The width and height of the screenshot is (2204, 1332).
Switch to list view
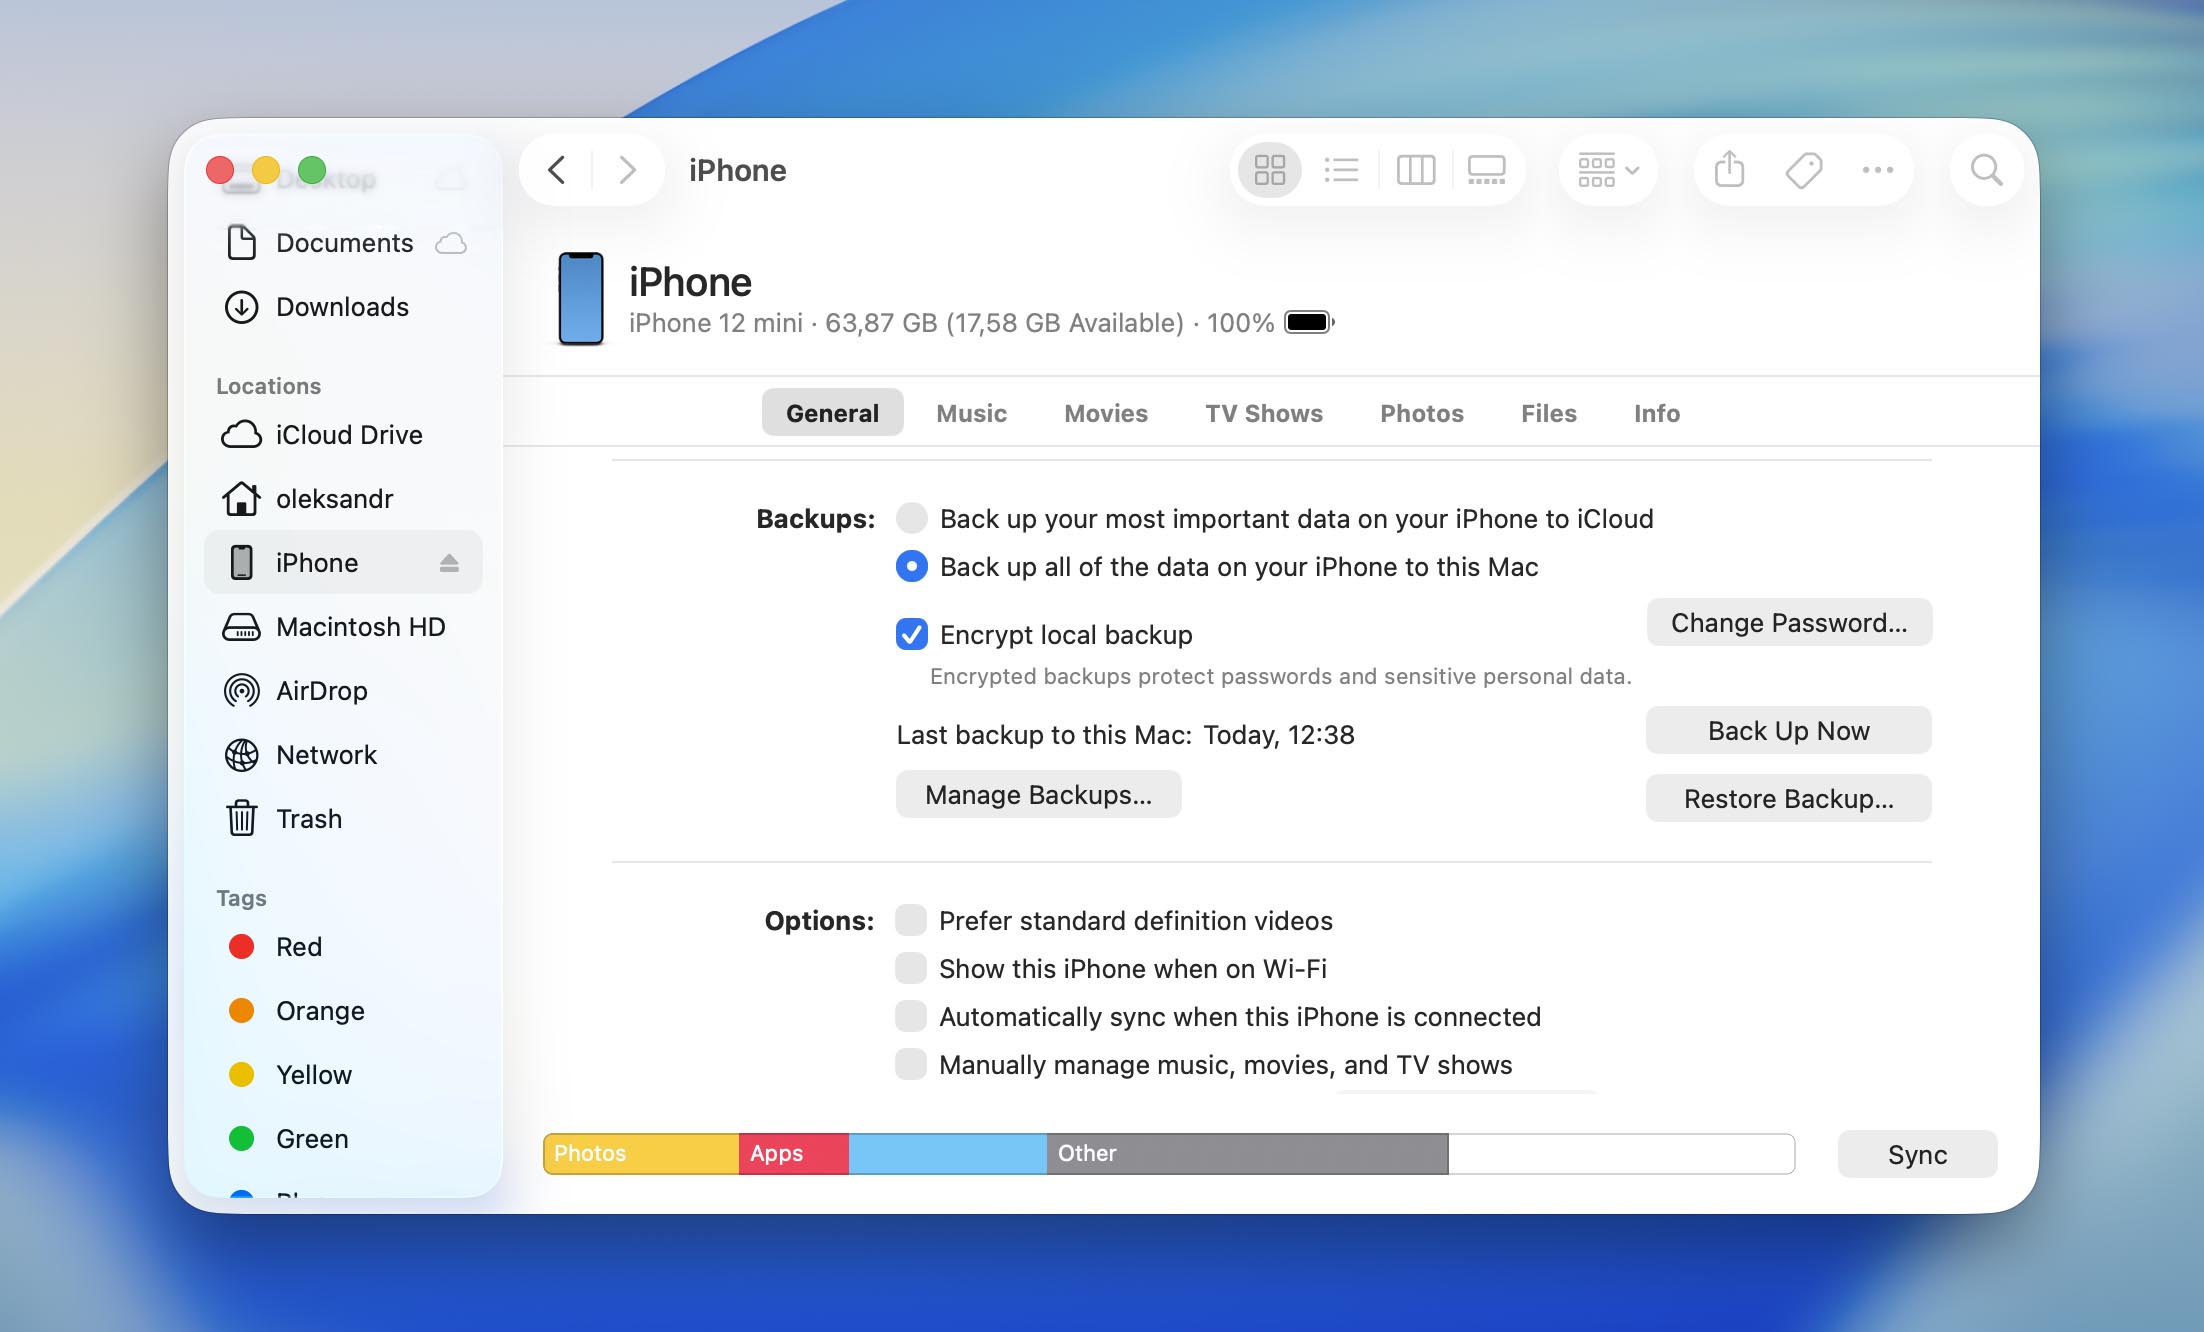click(1341, 170)
